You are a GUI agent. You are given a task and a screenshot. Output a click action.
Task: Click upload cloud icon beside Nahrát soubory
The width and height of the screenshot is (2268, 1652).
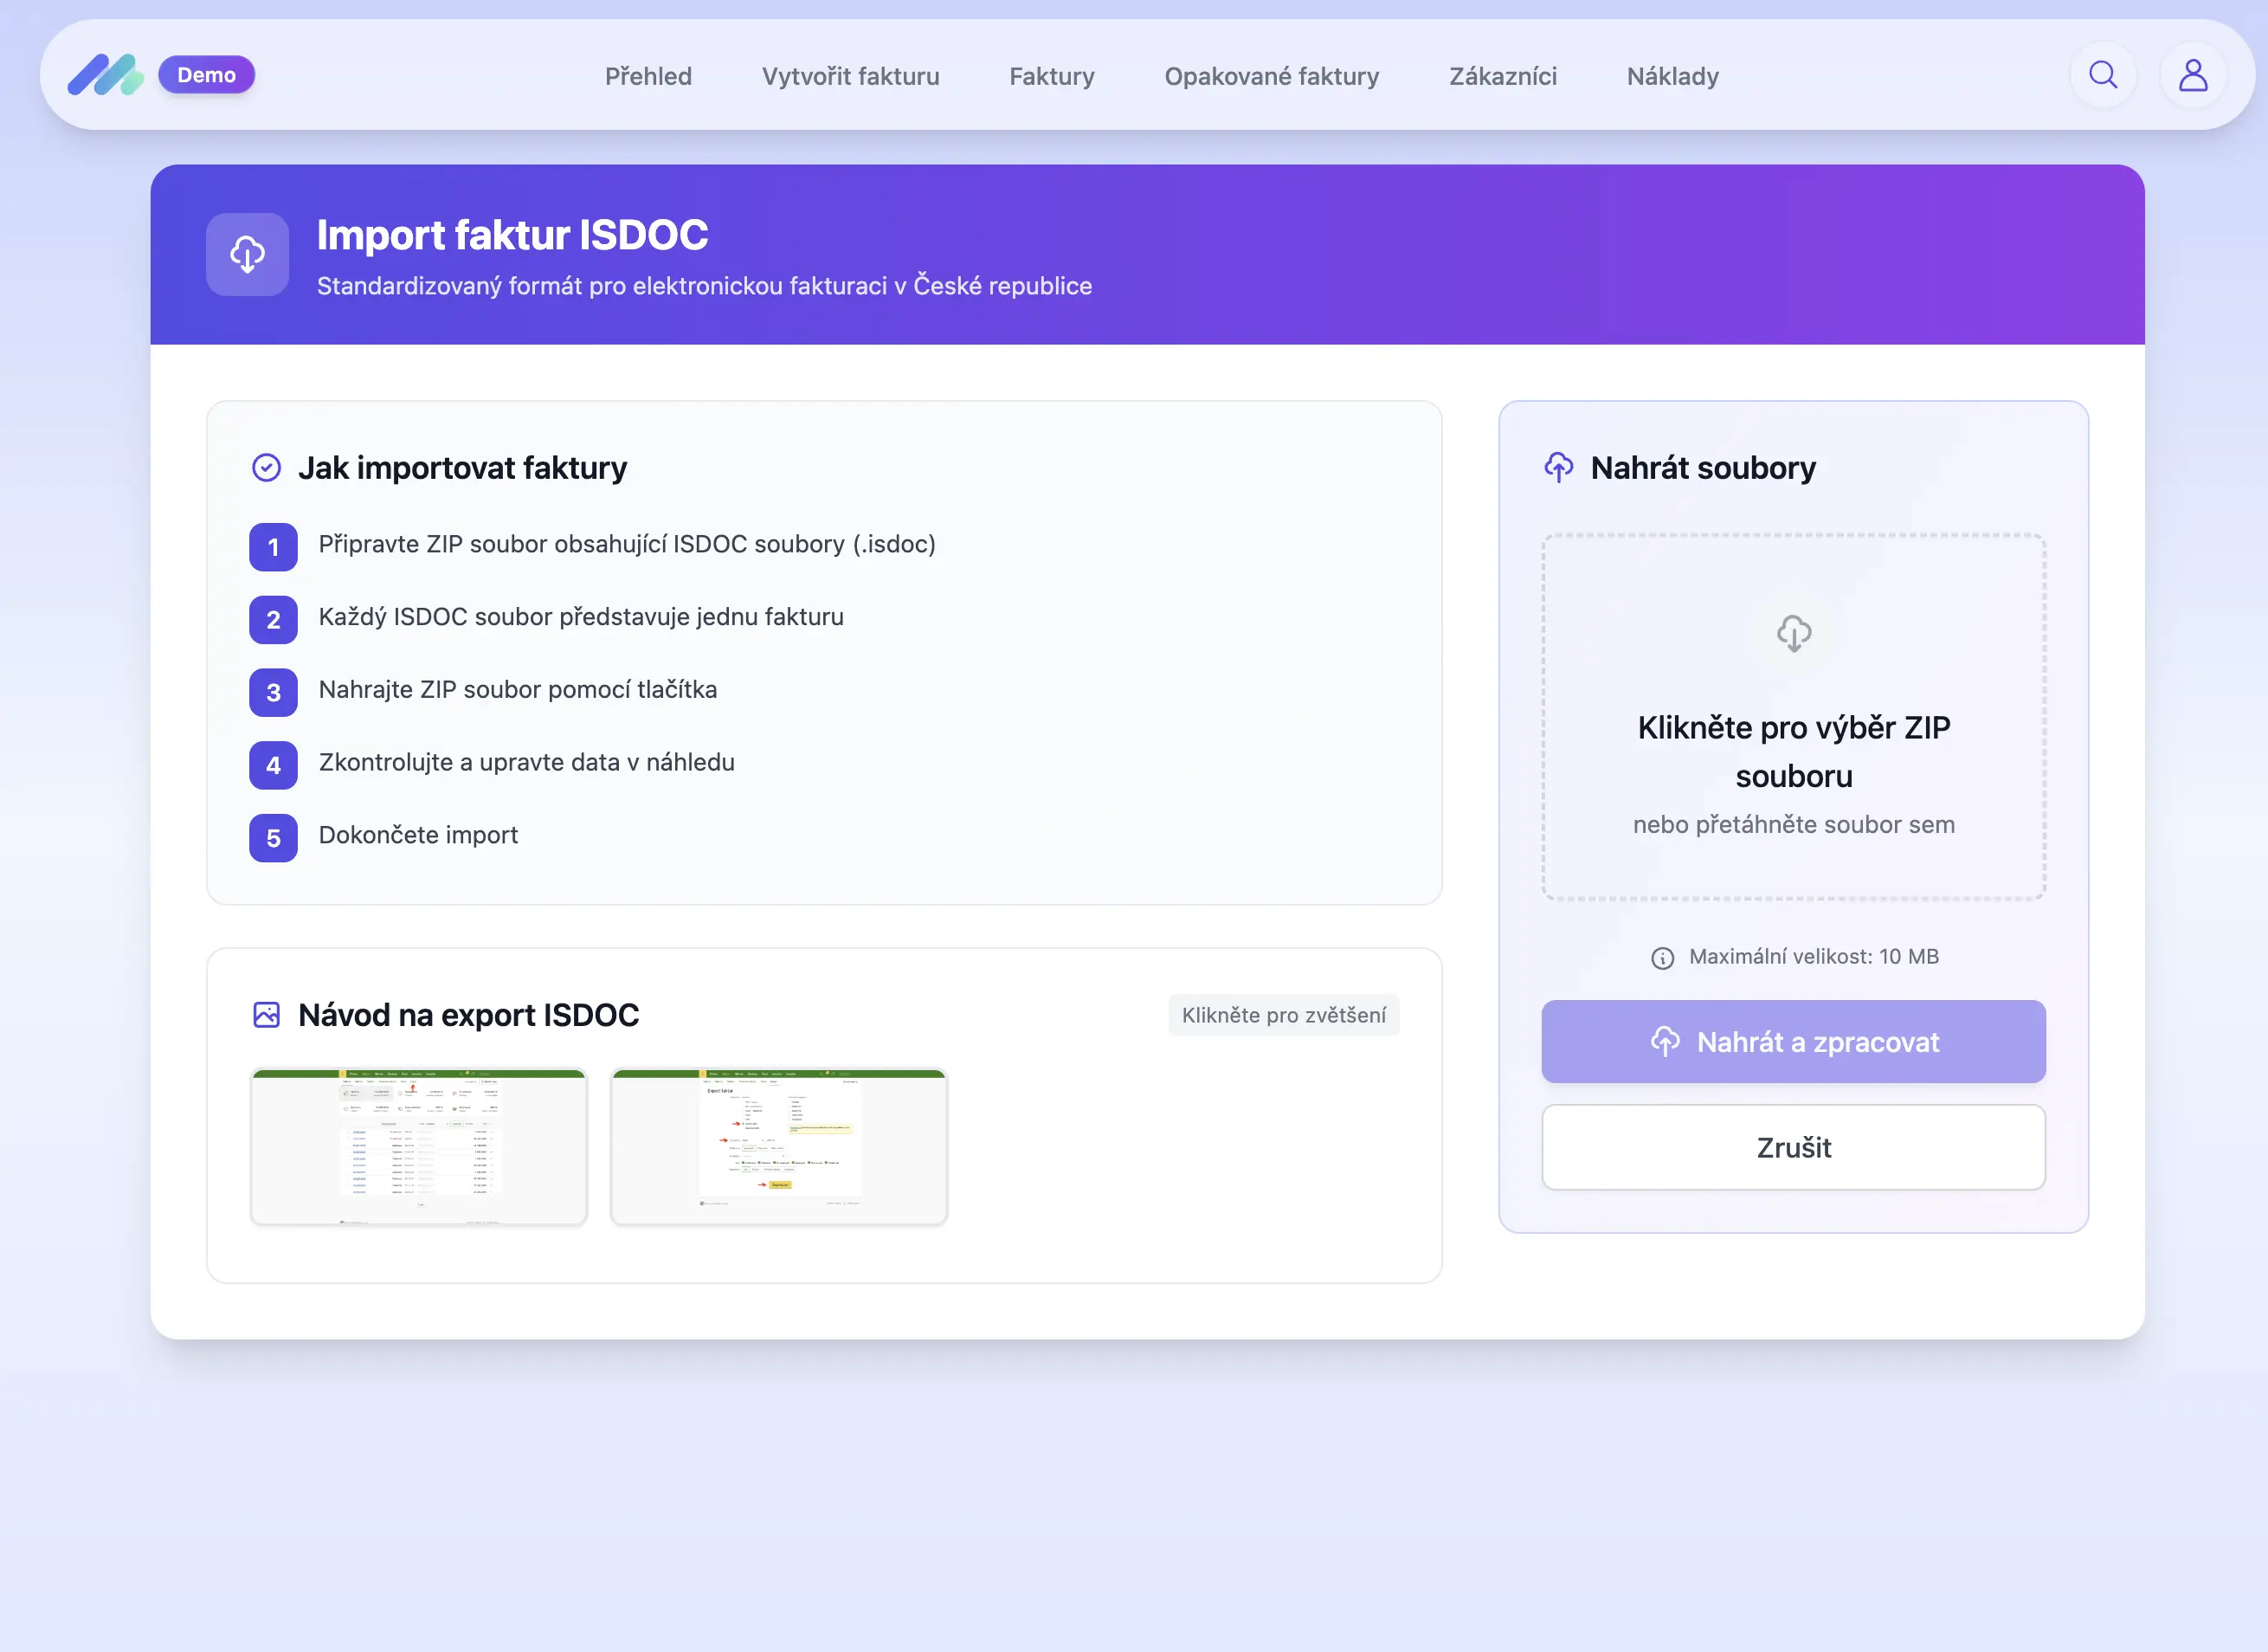[x=1558, y=467]
